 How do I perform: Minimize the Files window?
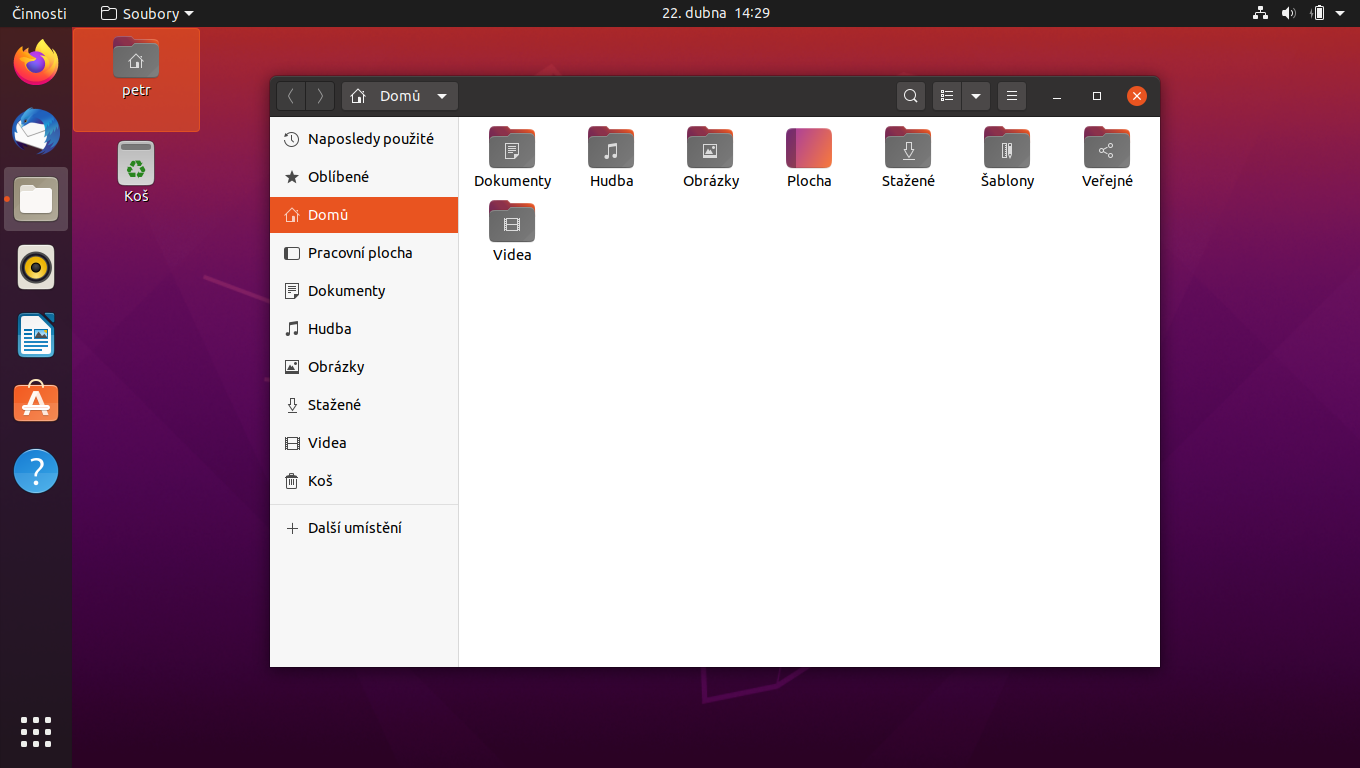click(1057, 96)
